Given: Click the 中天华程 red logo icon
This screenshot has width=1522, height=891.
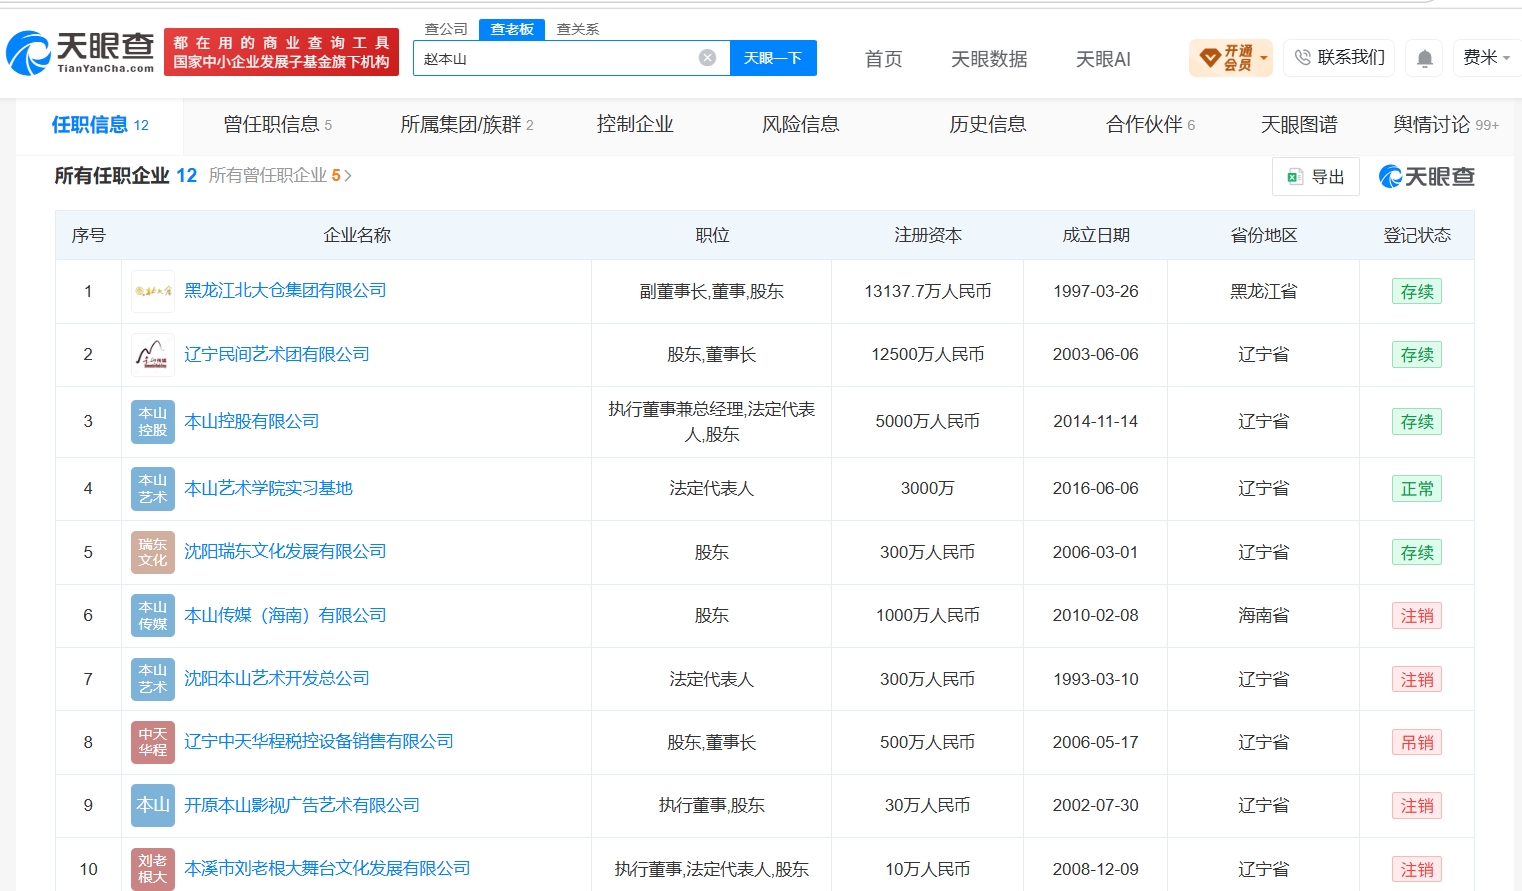Looking at the screenshot, I should click(x=153, y=742).
